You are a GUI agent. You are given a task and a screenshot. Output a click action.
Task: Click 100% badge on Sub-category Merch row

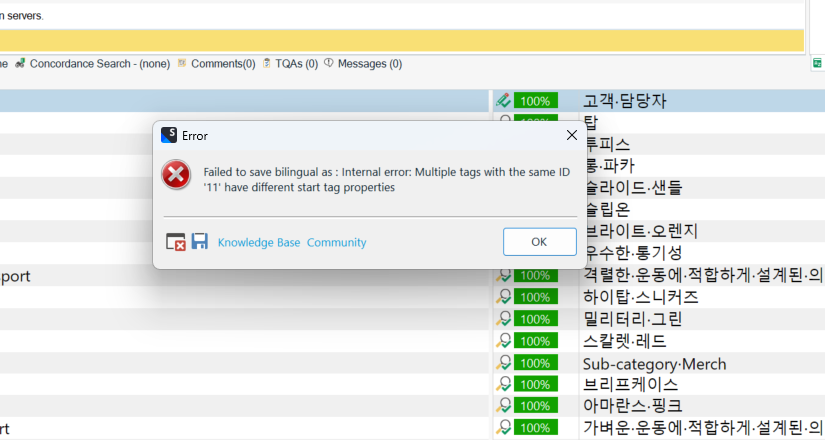536,363
